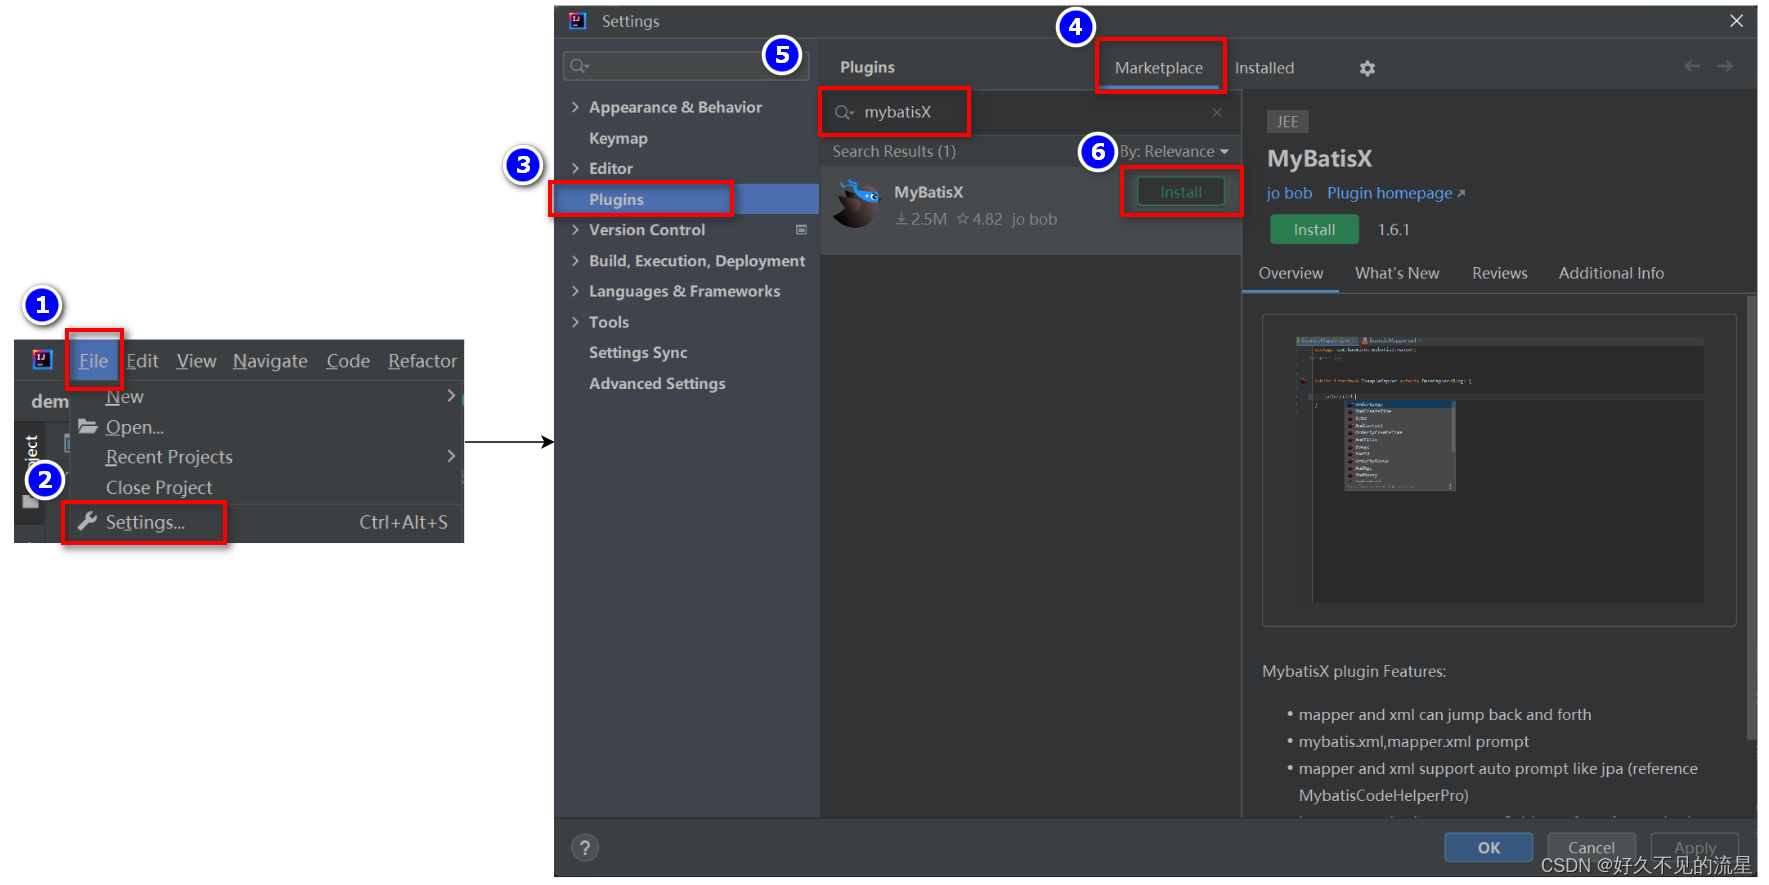Click the search icon beside mybatisX query
This screenshot has width=1769, height=885.
coord(844,112)
